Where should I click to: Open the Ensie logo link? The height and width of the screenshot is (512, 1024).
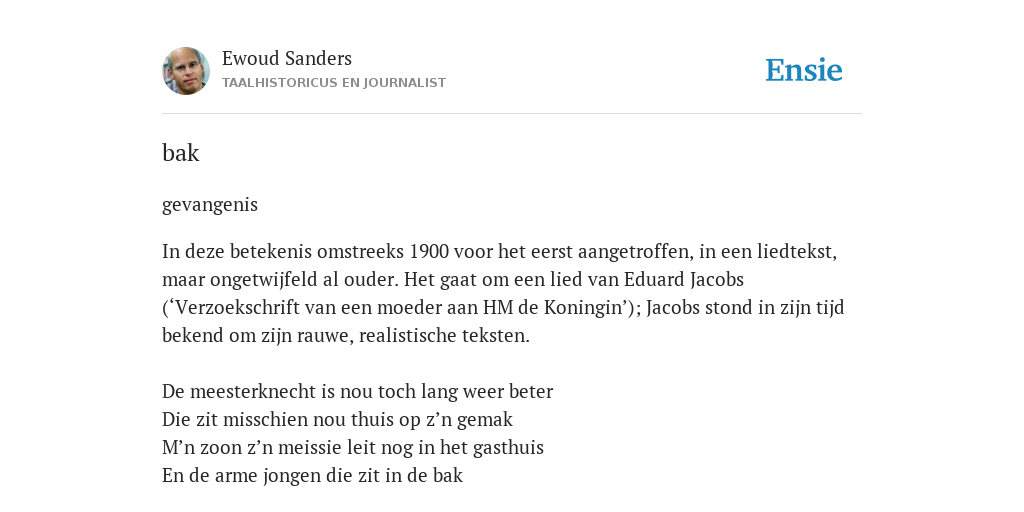point(804,71)
